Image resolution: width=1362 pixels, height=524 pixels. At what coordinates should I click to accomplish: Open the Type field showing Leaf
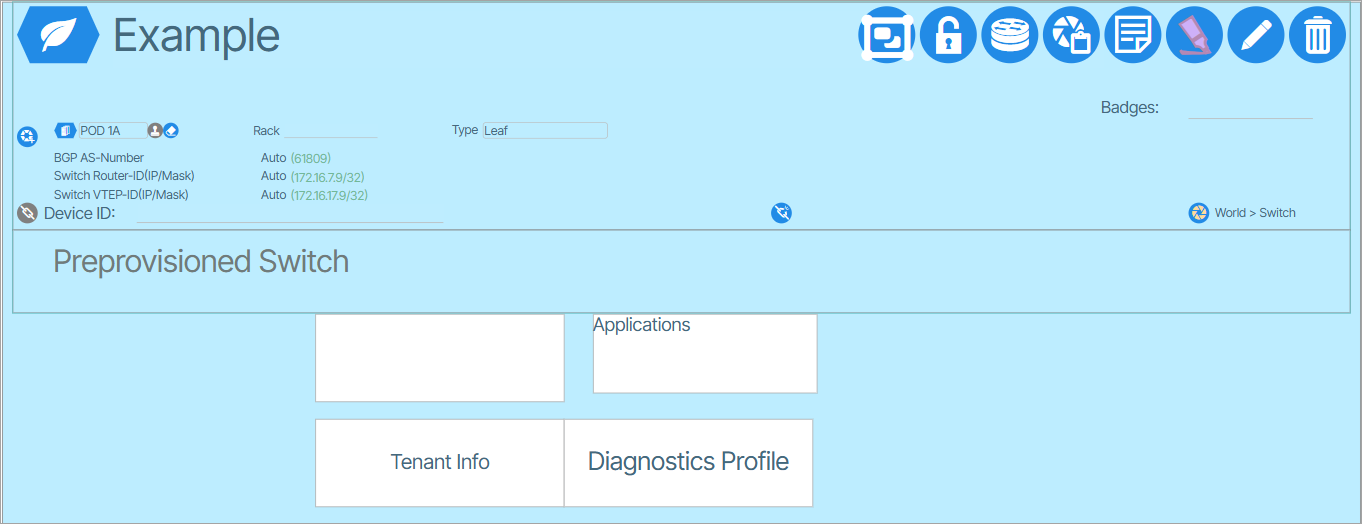[x=544, y=131]
